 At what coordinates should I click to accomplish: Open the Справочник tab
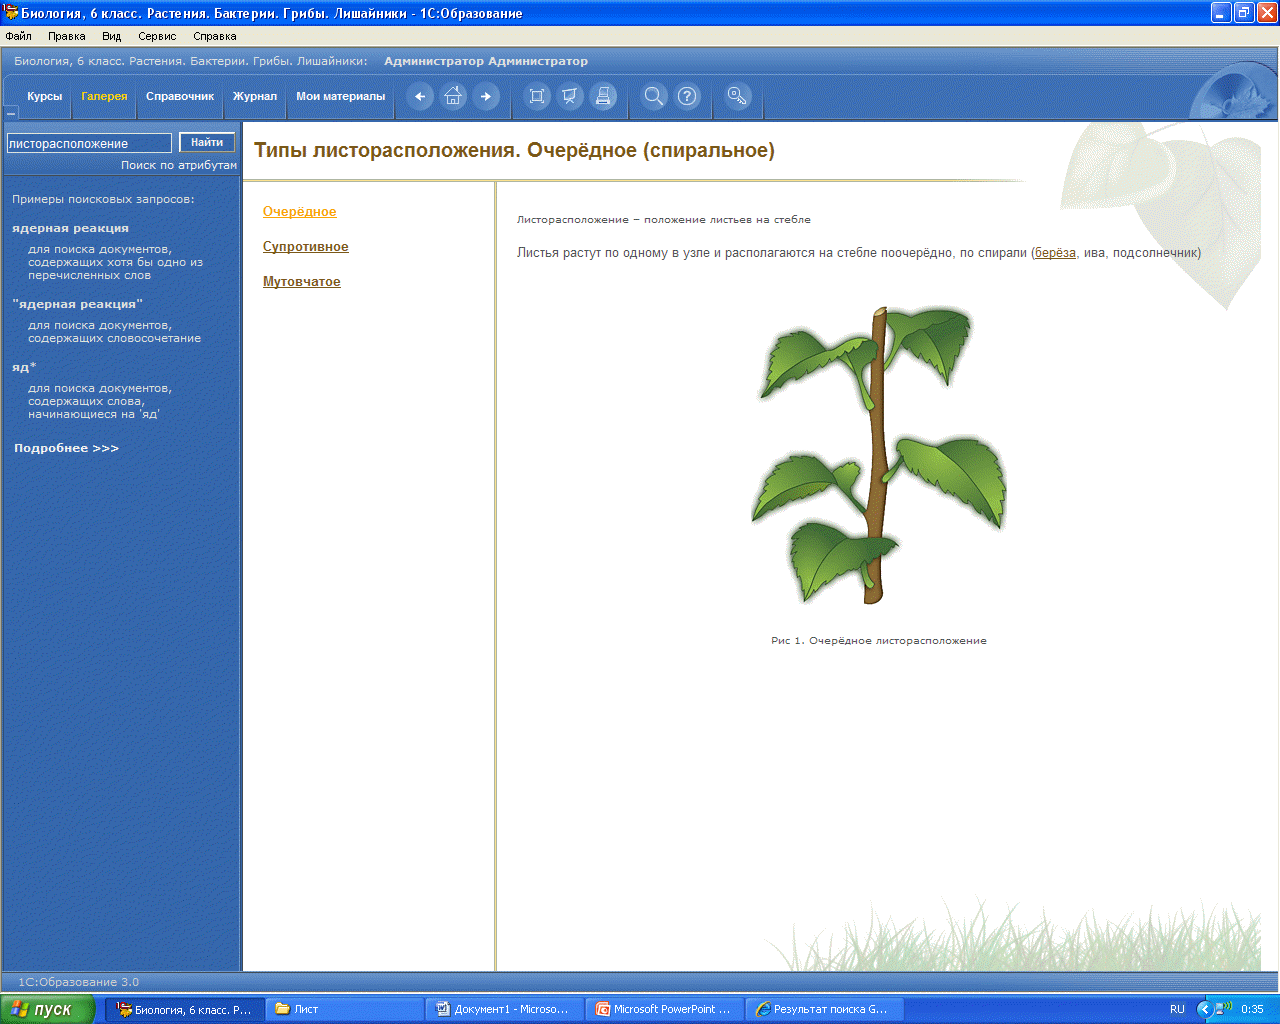click(180, 97)
